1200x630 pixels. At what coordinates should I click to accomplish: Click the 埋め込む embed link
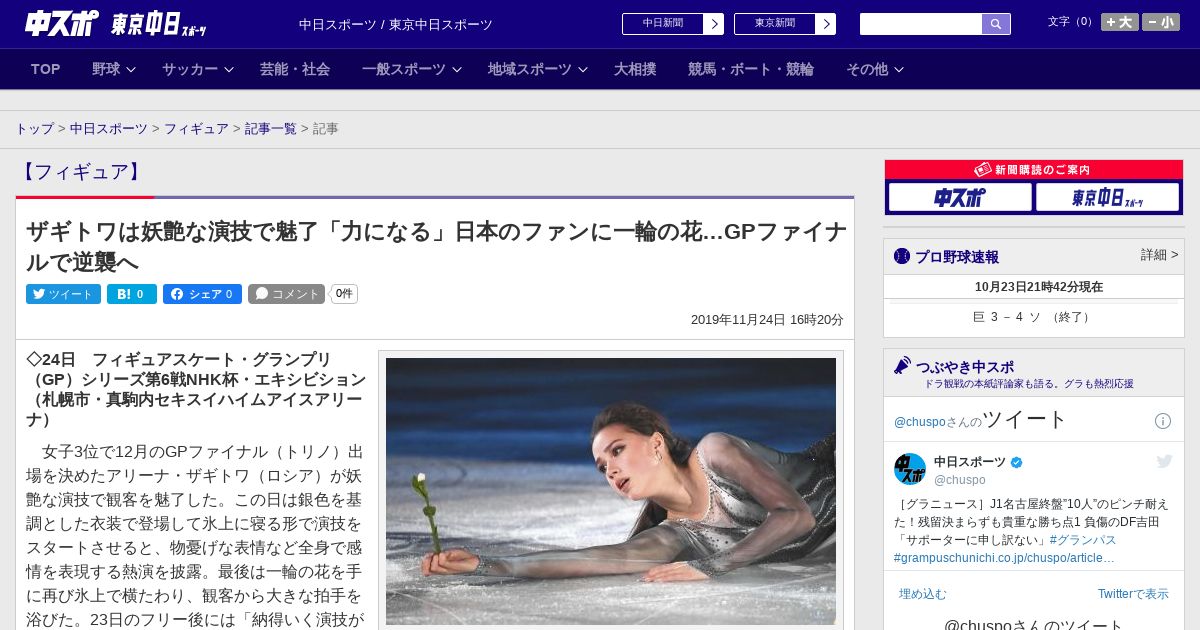(922, 594)
